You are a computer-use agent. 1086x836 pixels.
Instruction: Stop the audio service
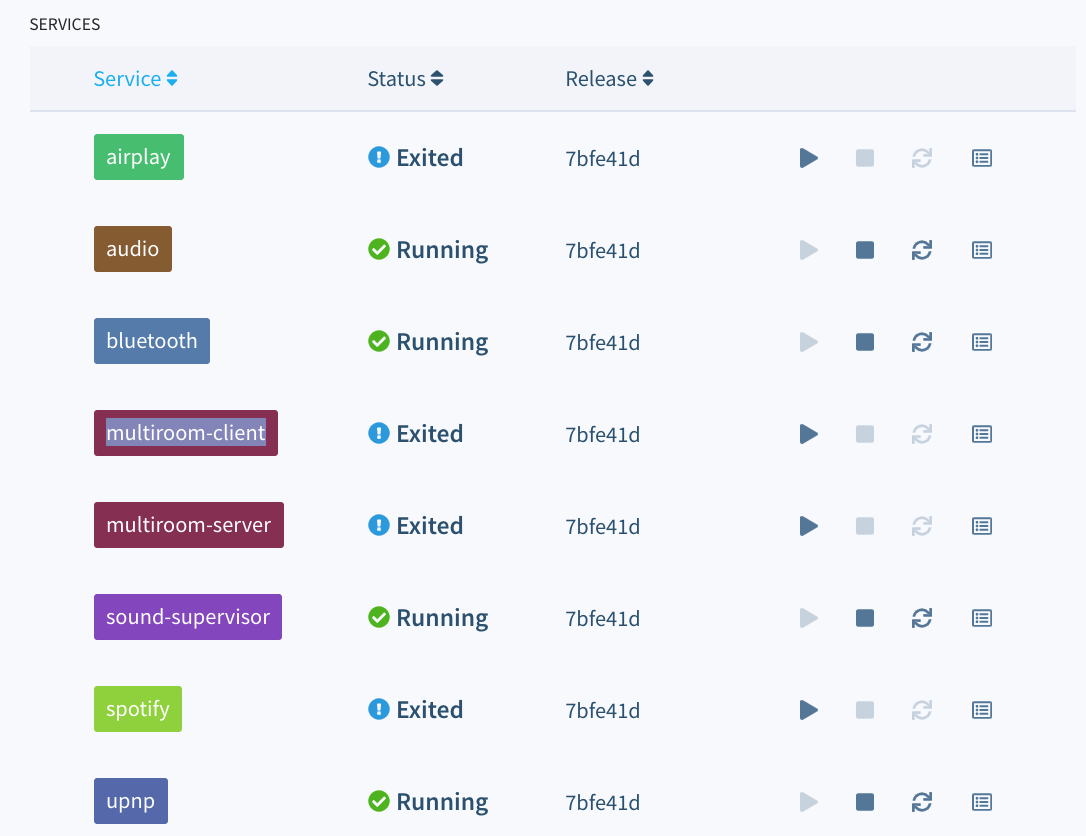864,250
